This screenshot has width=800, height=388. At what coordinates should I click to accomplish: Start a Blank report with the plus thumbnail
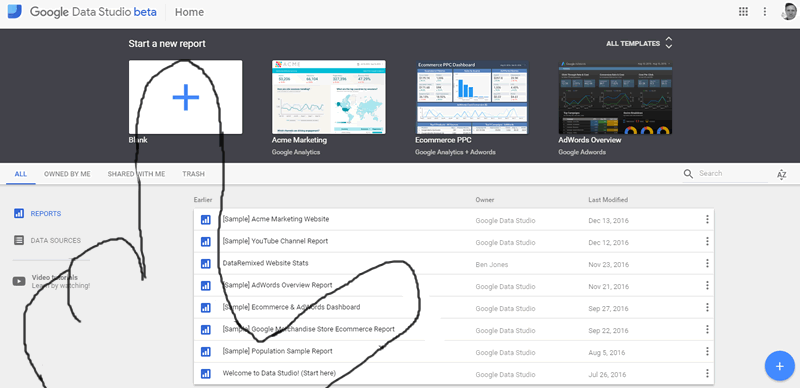point(186,97)
